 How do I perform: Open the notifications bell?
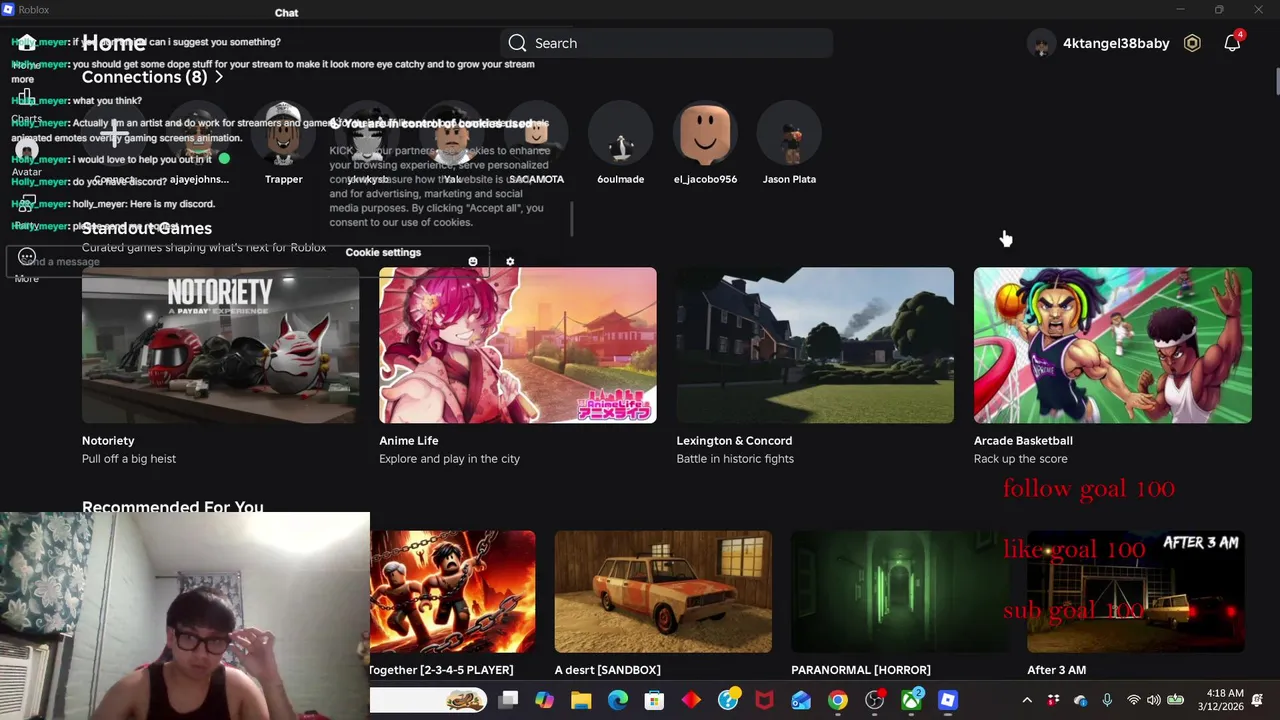(1232, 43)
